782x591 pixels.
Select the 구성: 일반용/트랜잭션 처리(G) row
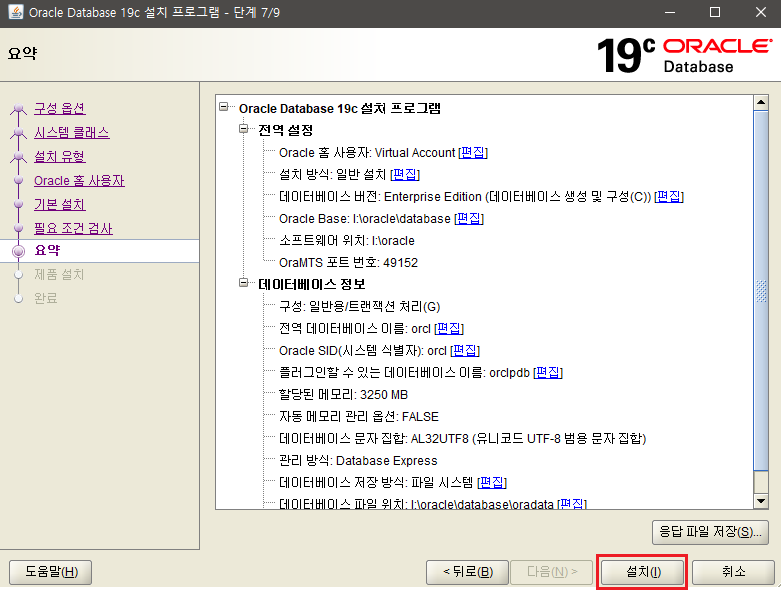pyautogui.click(x=360, y=307)
